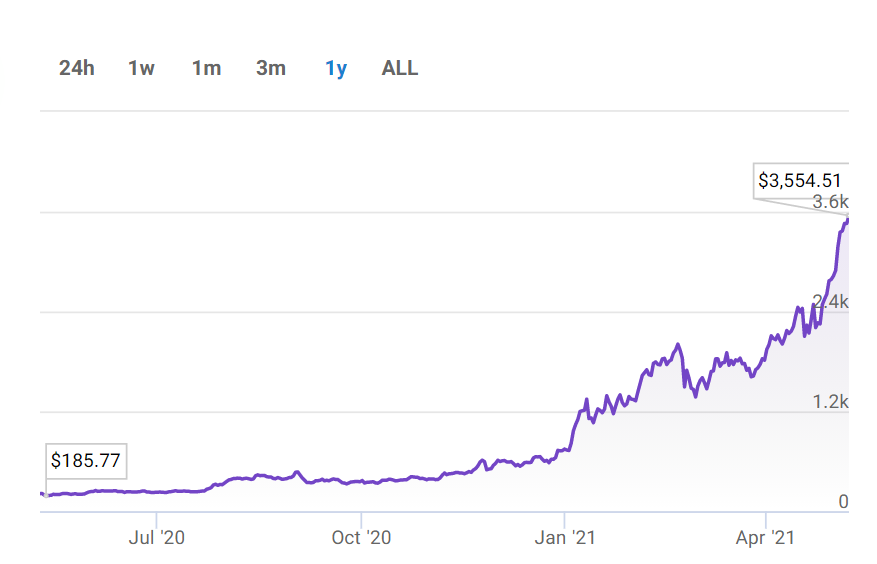Click the $185.77 starting price label
Image resolution: width=877 pixels, height=564 pixels.
click(86, 460)
